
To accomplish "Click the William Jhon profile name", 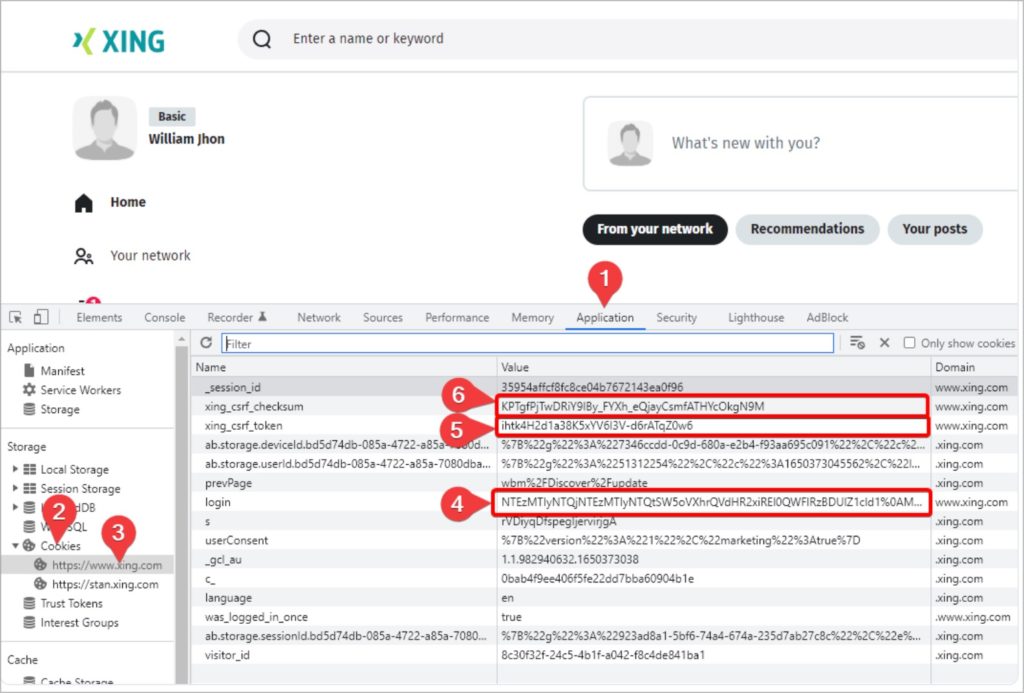I will tap(186, 139).
